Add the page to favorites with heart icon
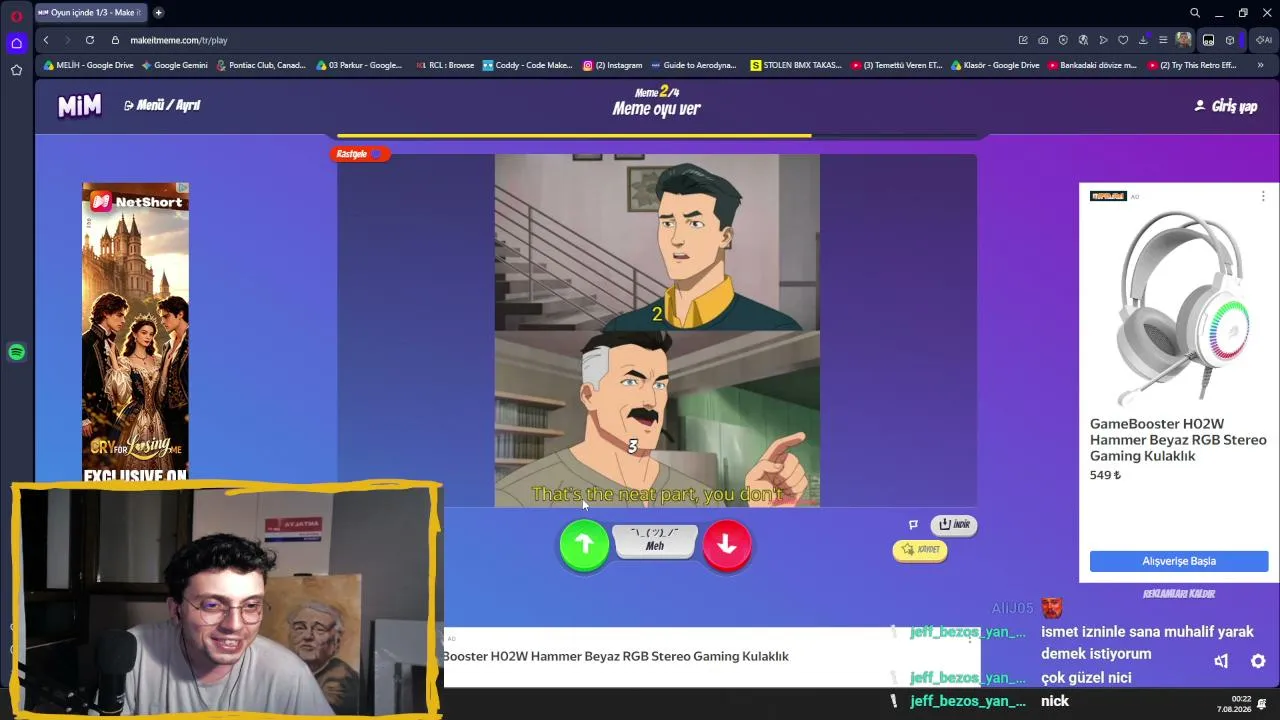The height and width of the screenshot is (720, 1280). click(x=1123, y=40)
